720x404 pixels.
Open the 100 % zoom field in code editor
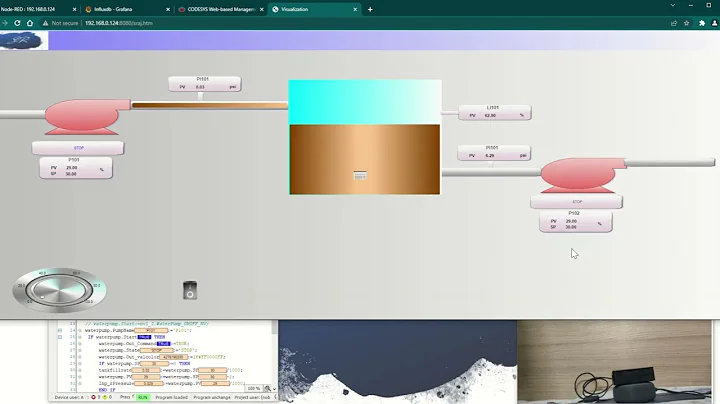click(x=253, y=388)
